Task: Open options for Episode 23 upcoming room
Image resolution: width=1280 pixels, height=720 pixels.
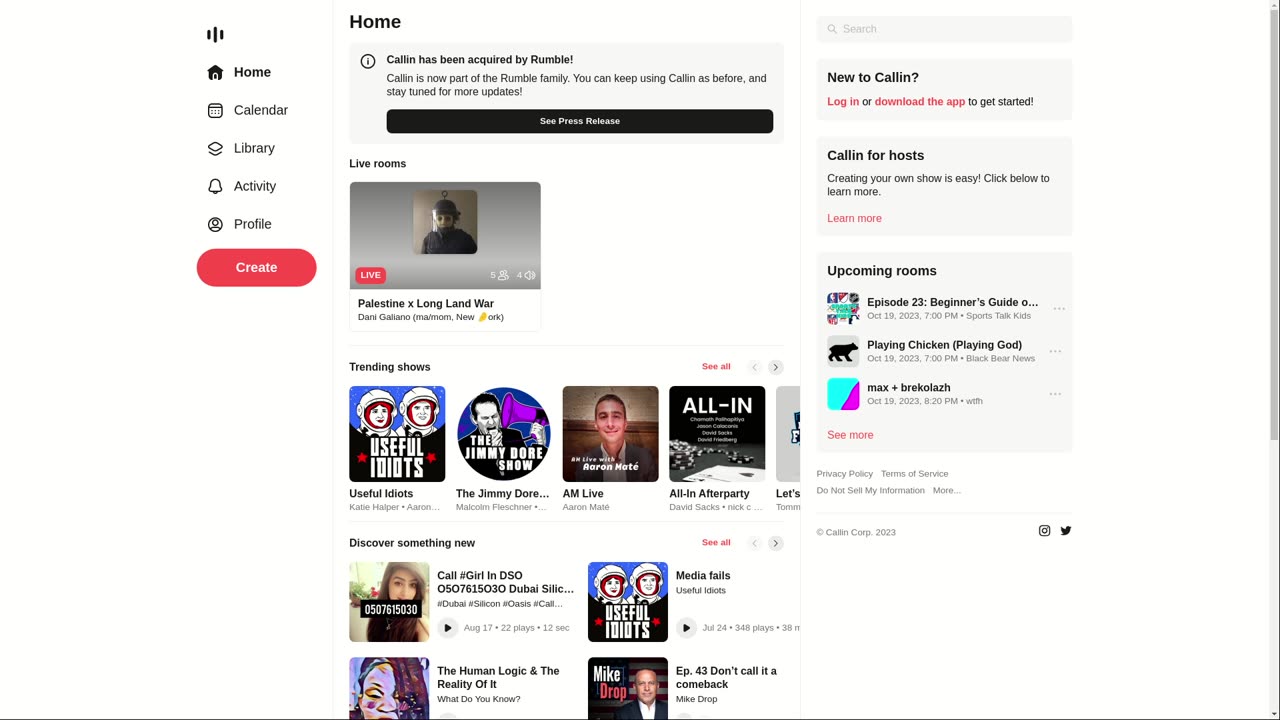Action: point(1059,309)
